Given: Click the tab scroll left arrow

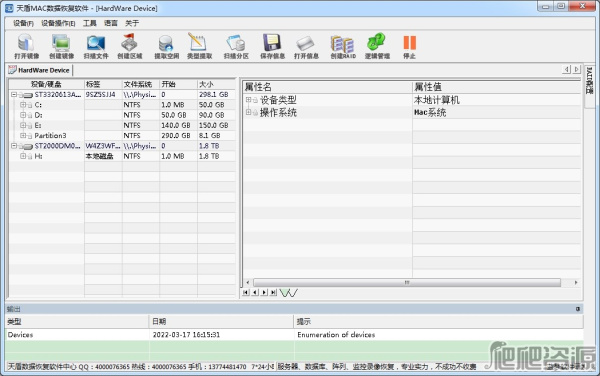Looking at the screenshot, I should point(566,69).
